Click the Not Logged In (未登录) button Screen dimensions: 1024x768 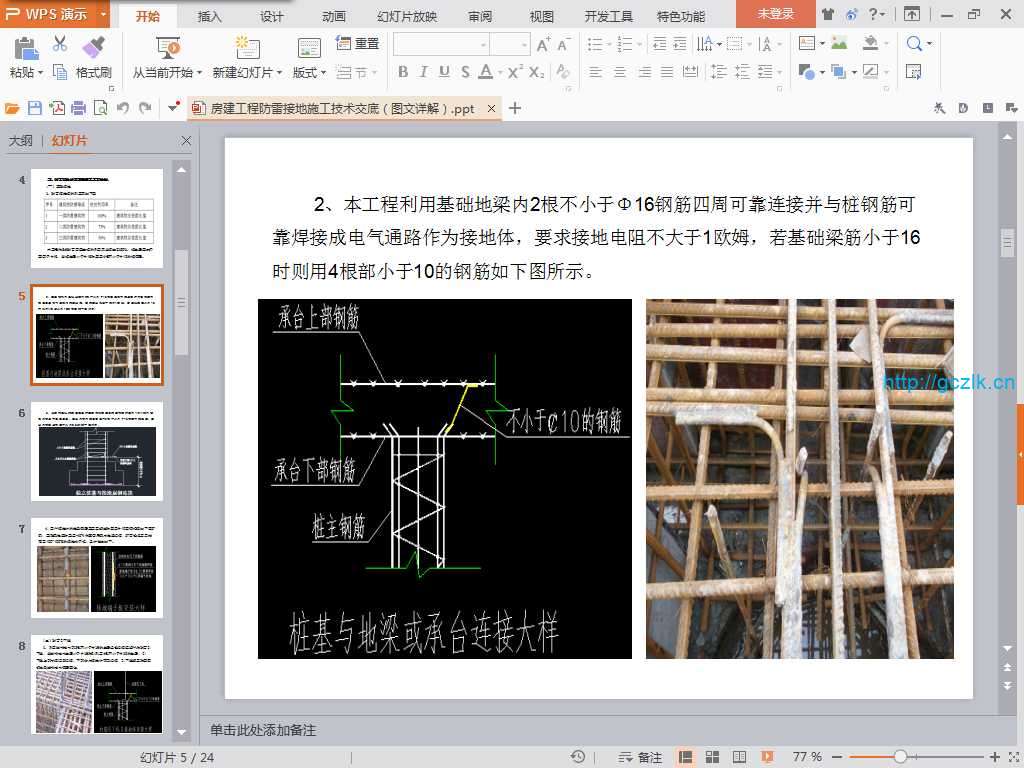tap(775, 14)
